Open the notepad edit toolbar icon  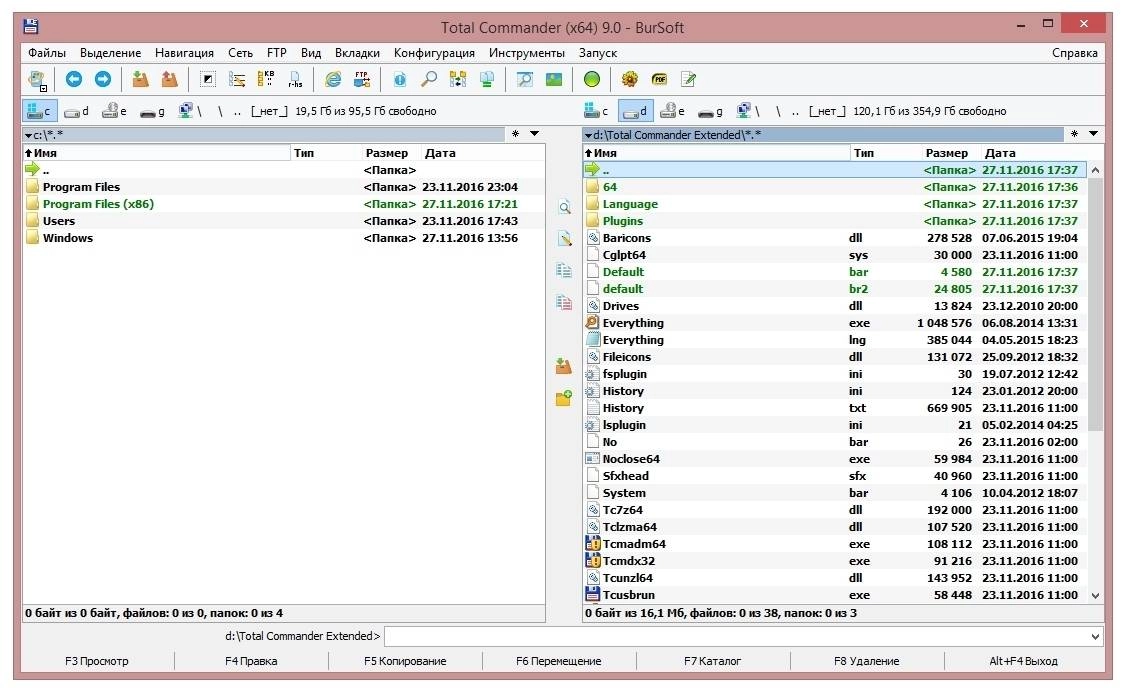[688, 79]
